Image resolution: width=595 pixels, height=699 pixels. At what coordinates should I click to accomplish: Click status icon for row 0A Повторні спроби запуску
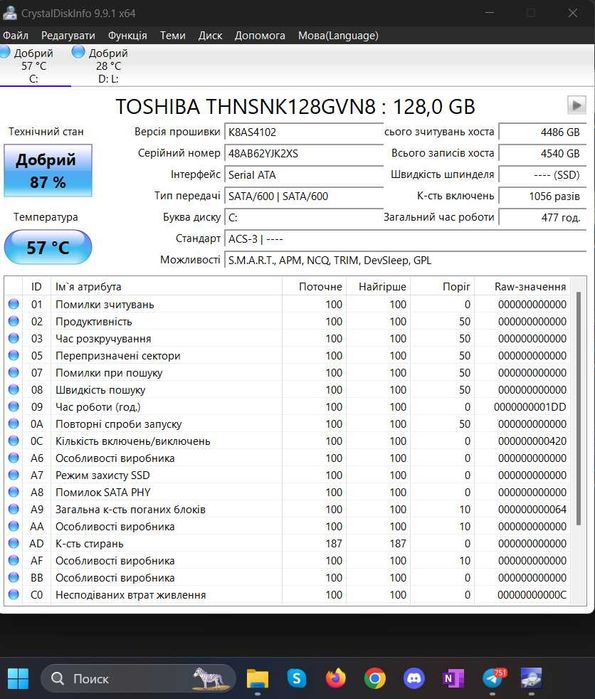pyautogui.click(x=13, y=424)
